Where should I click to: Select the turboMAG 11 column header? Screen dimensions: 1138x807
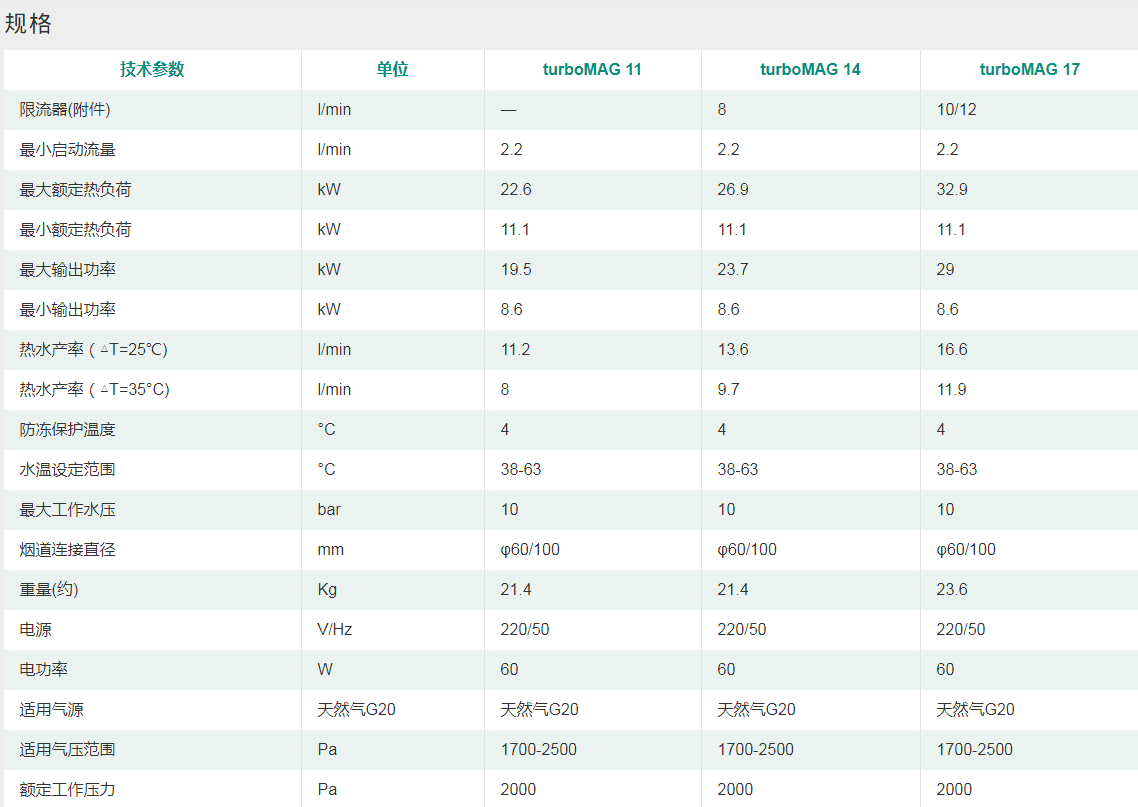pos(592,69)
